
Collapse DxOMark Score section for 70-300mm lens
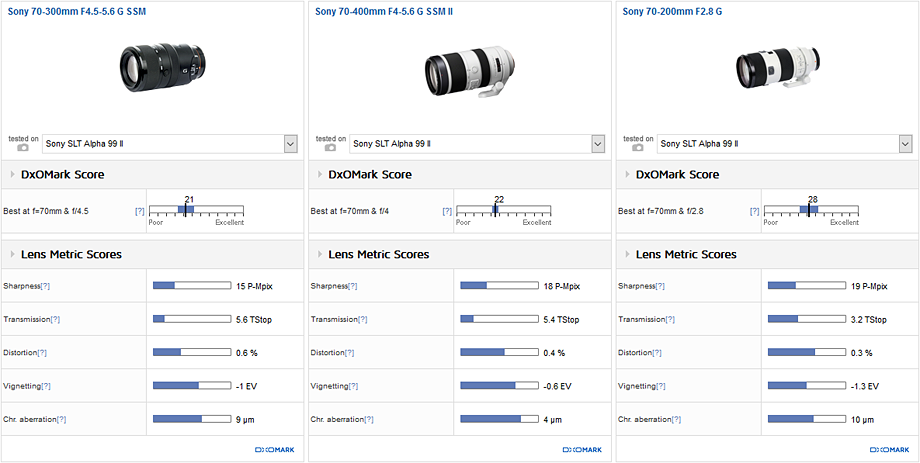(x=13, y=174)
